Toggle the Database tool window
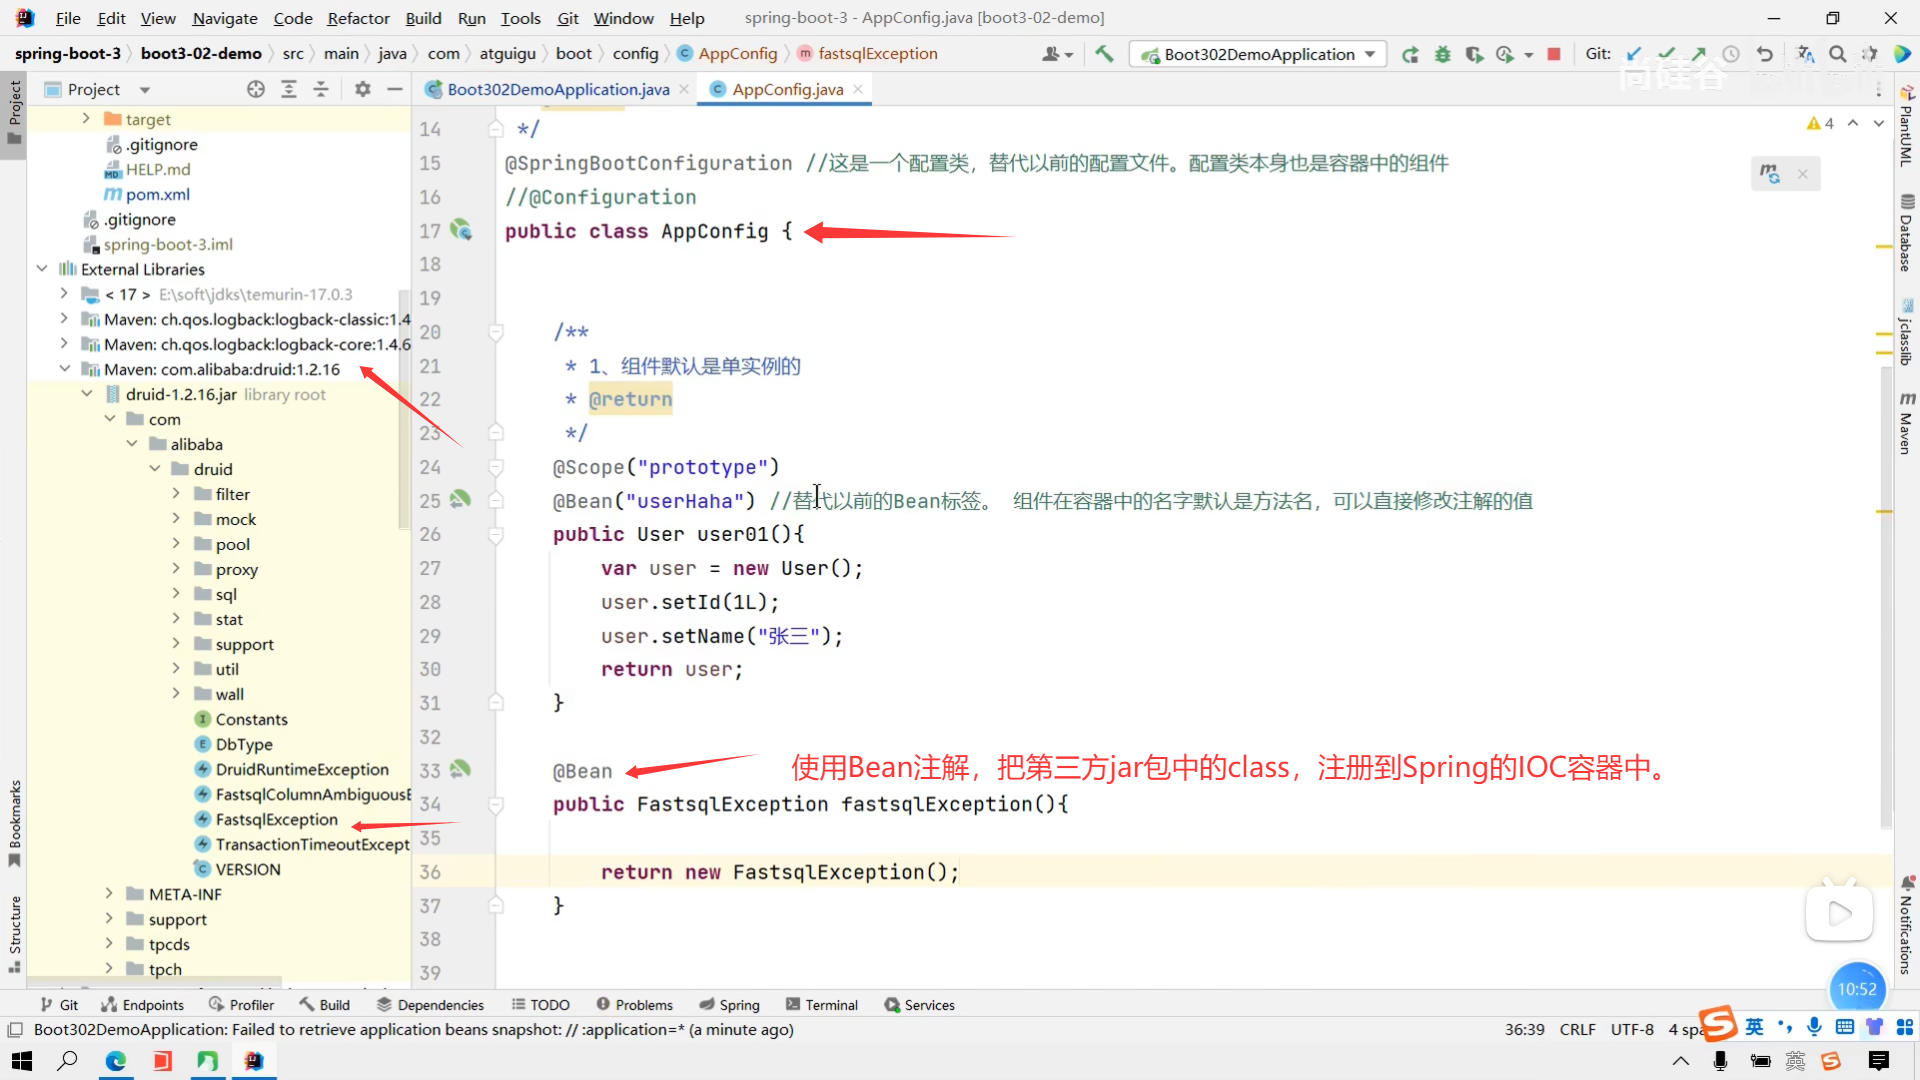The height and width of the screenshot is (1080, 1920). click(1907, 233)
